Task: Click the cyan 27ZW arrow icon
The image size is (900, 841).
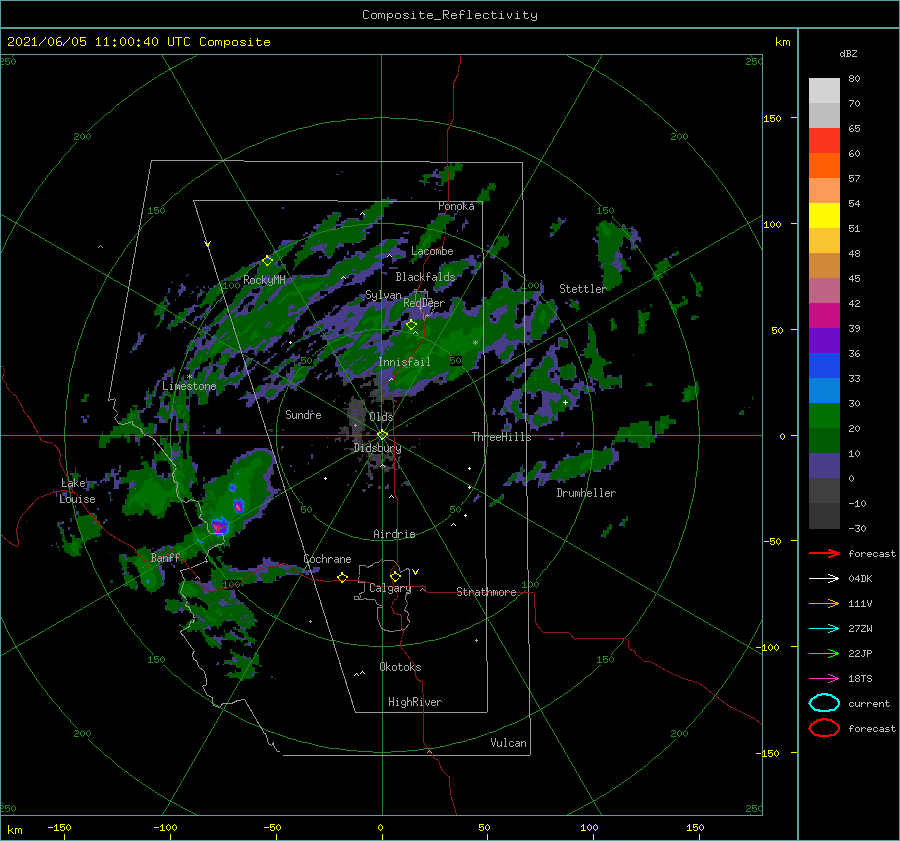Action: point(824,629)
